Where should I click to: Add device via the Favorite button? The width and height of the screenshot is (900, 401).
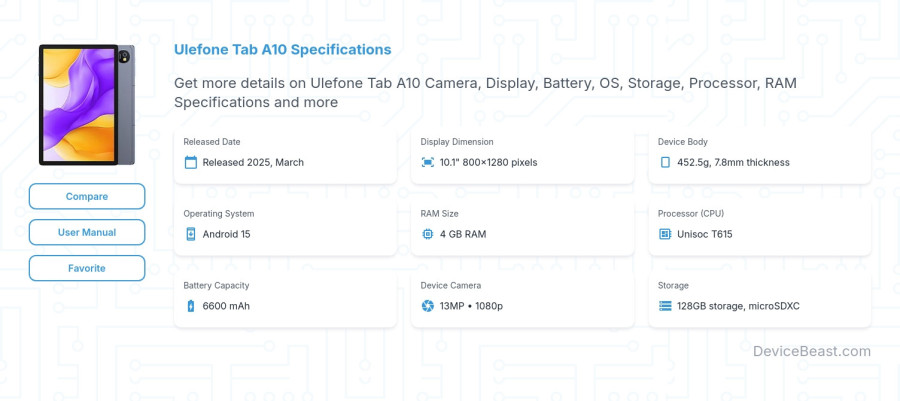[x=87, y=268]
